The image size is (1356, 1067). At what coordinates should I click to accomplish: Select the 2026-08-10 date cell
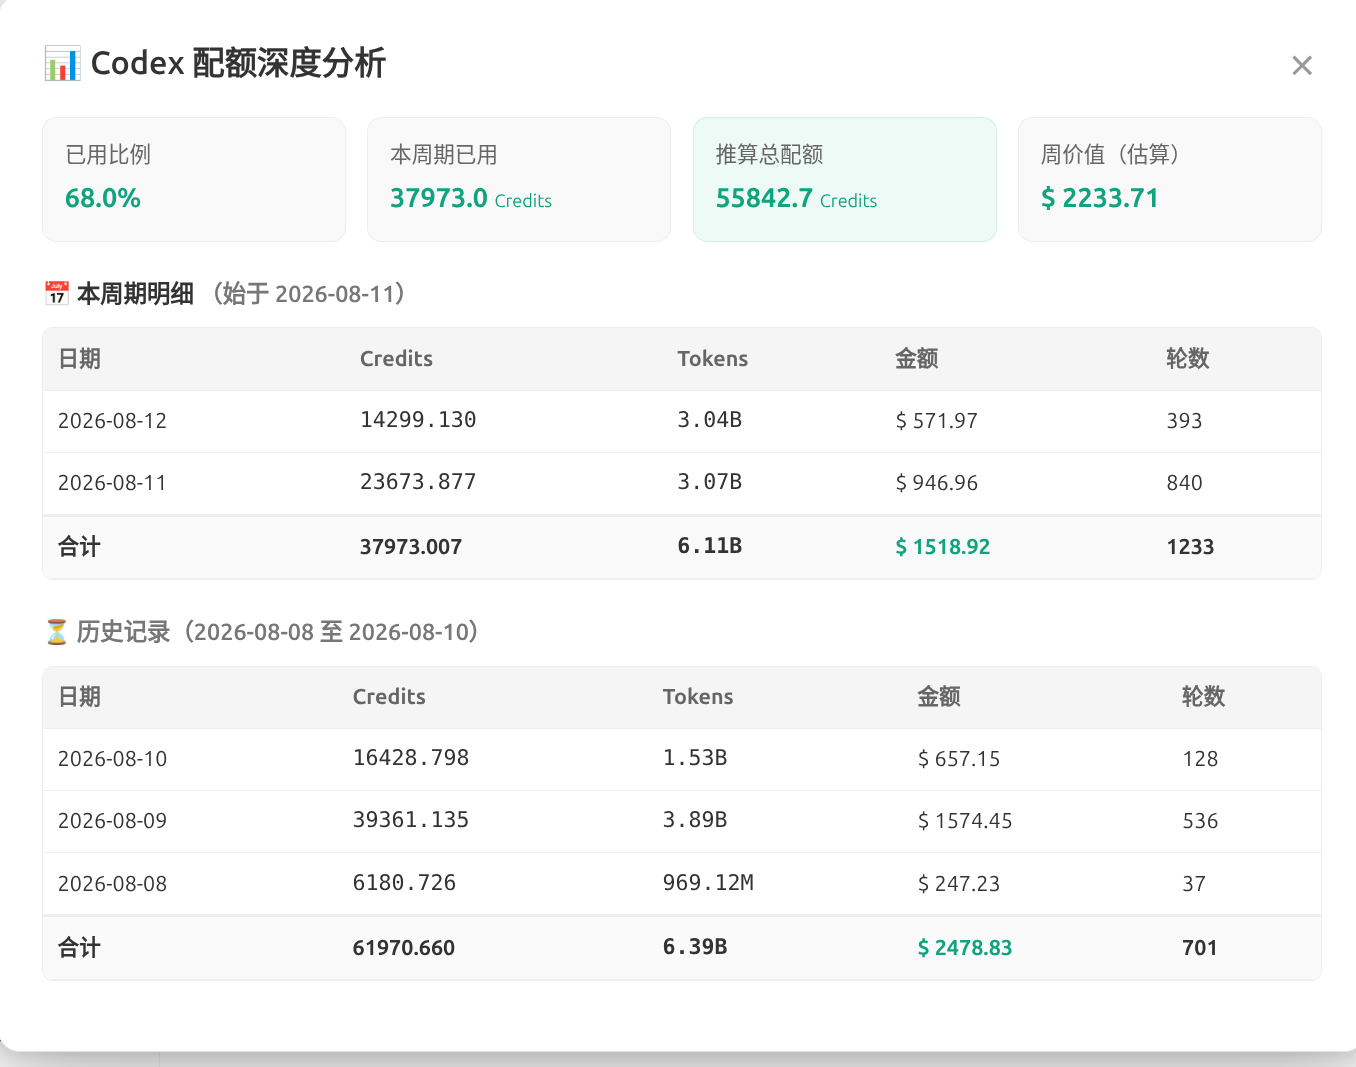tap(112, 759)
